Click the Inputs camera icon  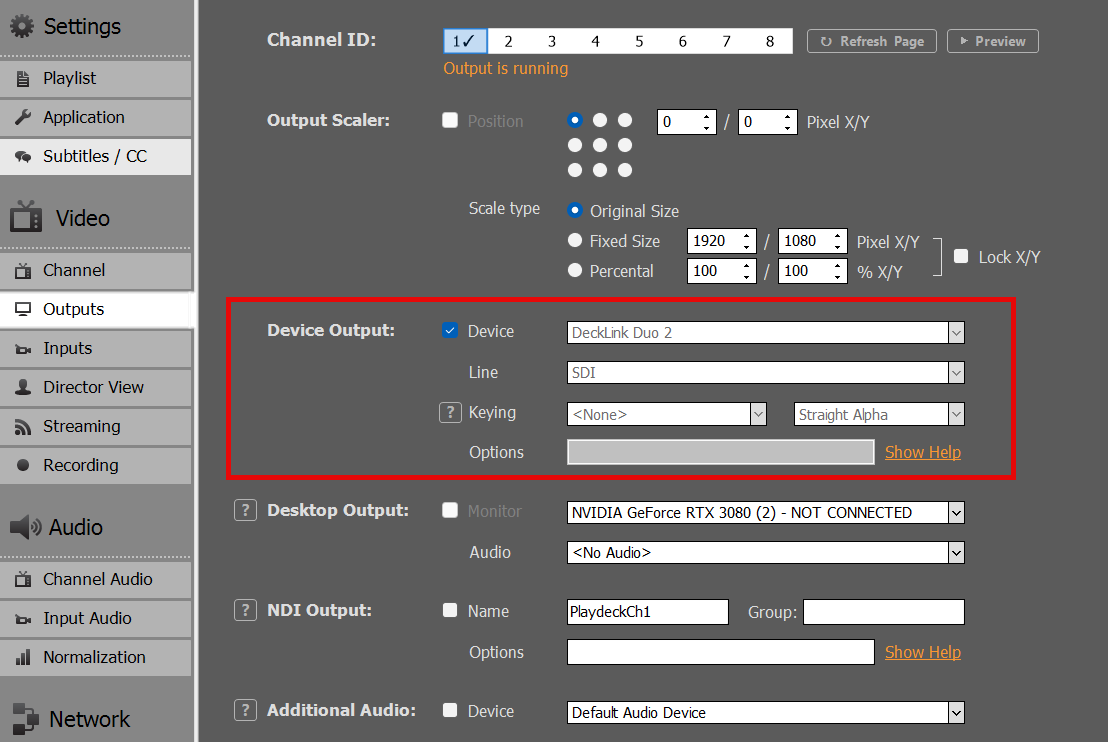(x=23, y=349)
